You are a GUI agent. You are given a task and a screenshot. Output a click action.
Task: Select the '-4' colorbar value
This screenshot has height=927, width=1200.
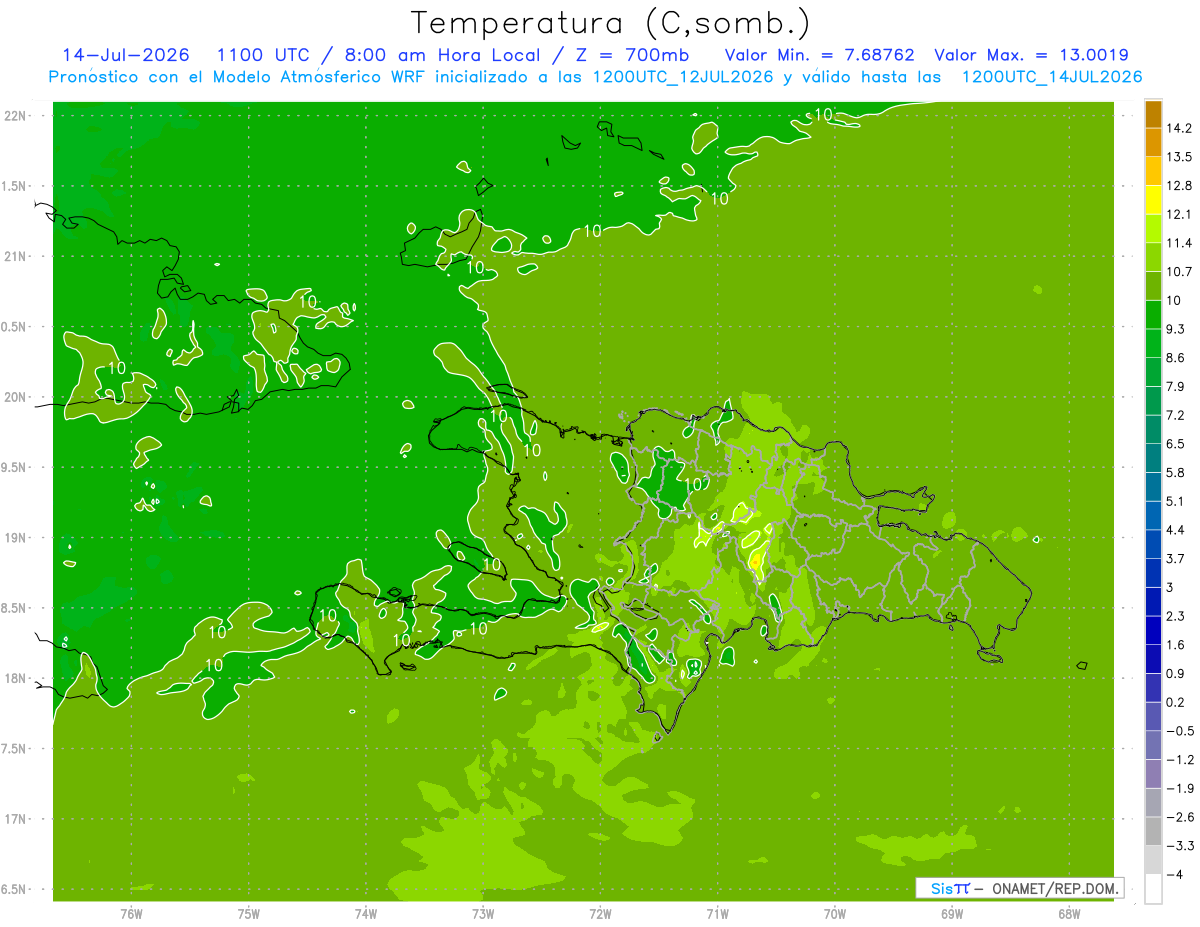click(x=1174, y=875)
